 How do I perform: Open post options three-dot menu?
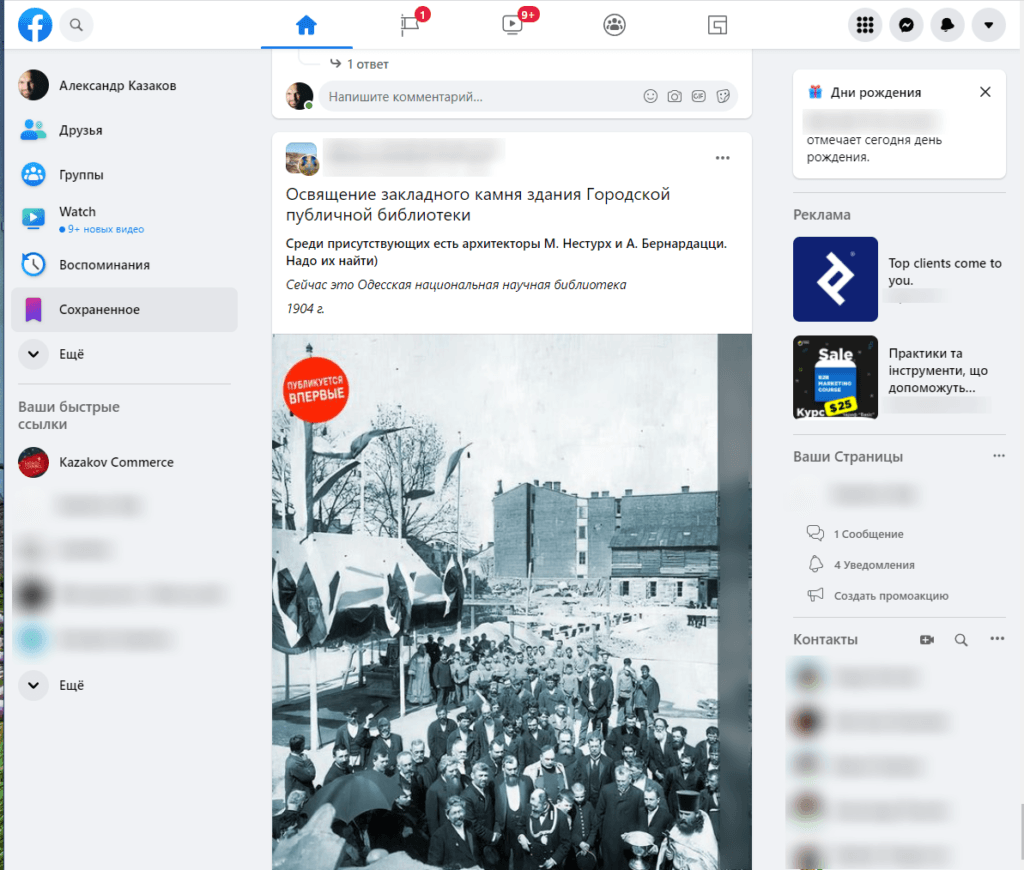click(722, 158)
